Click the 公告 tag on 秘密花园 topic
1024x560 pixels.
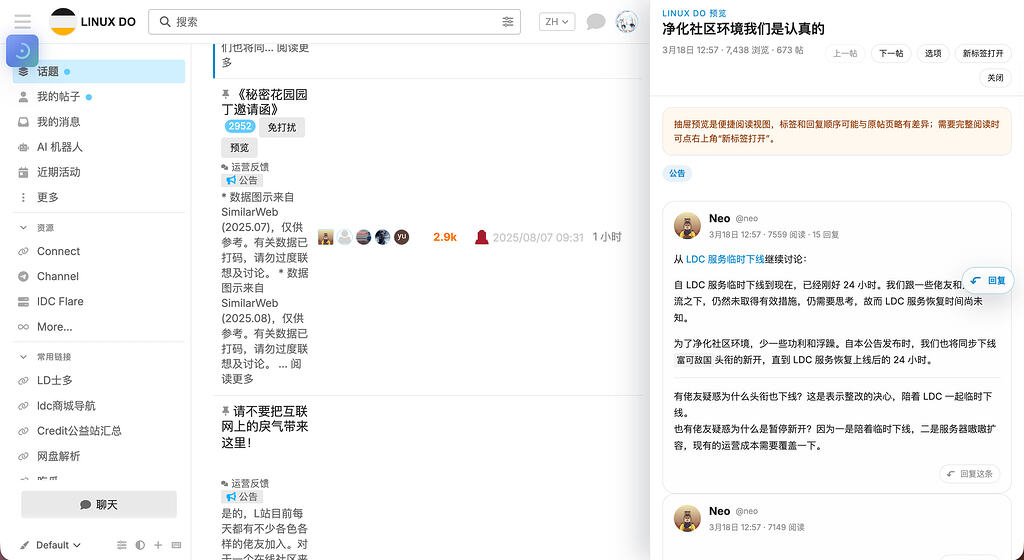242,180
